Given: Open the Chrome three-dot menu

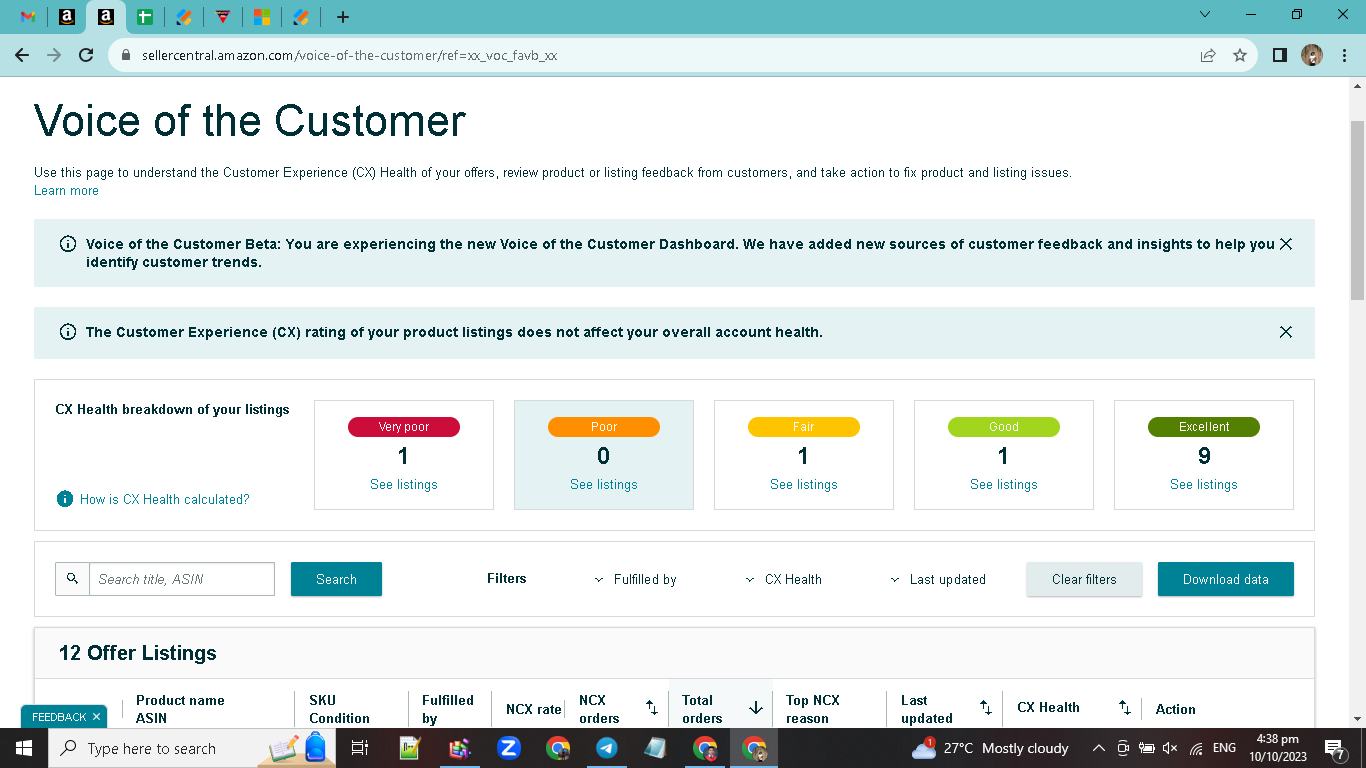Looking at the screenshot, I should click(x=1343, y=55).
